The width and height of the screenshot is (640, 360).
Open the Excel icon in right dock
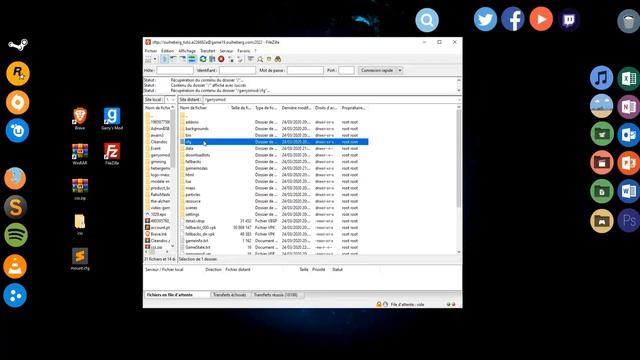[x=629, y=78]
